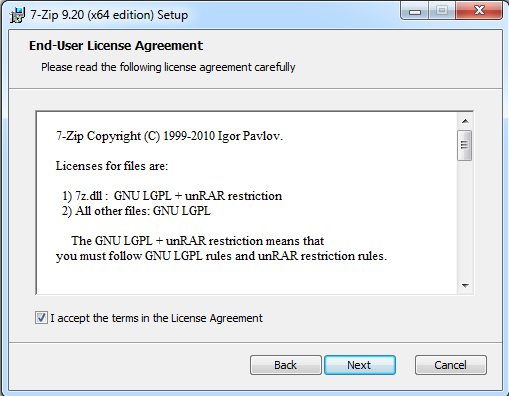Click the license scrollbar thumb grip
This screenshot has width=509, height=396.
465,145
